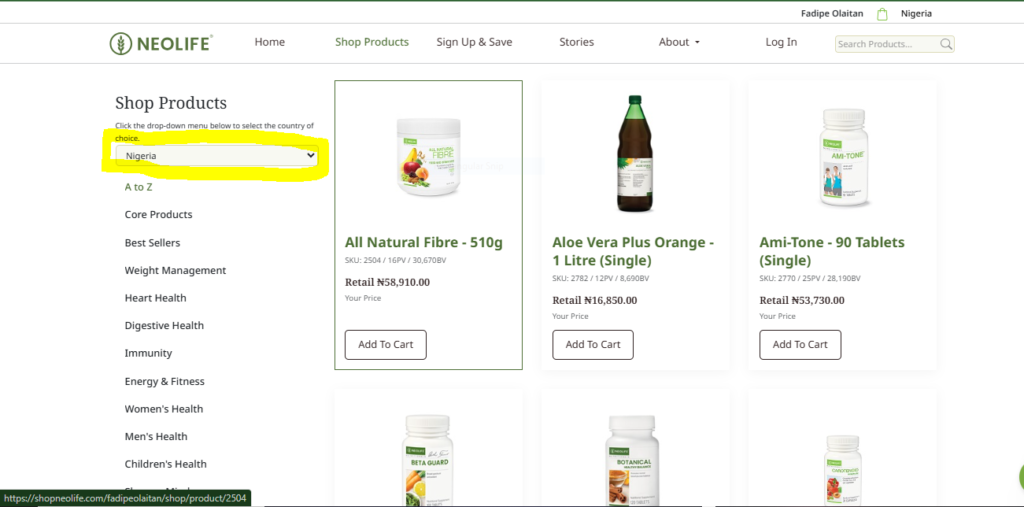Screen dimensions: 1024x507
Task: Select the Best Sellers category
Action: point(152,242)
